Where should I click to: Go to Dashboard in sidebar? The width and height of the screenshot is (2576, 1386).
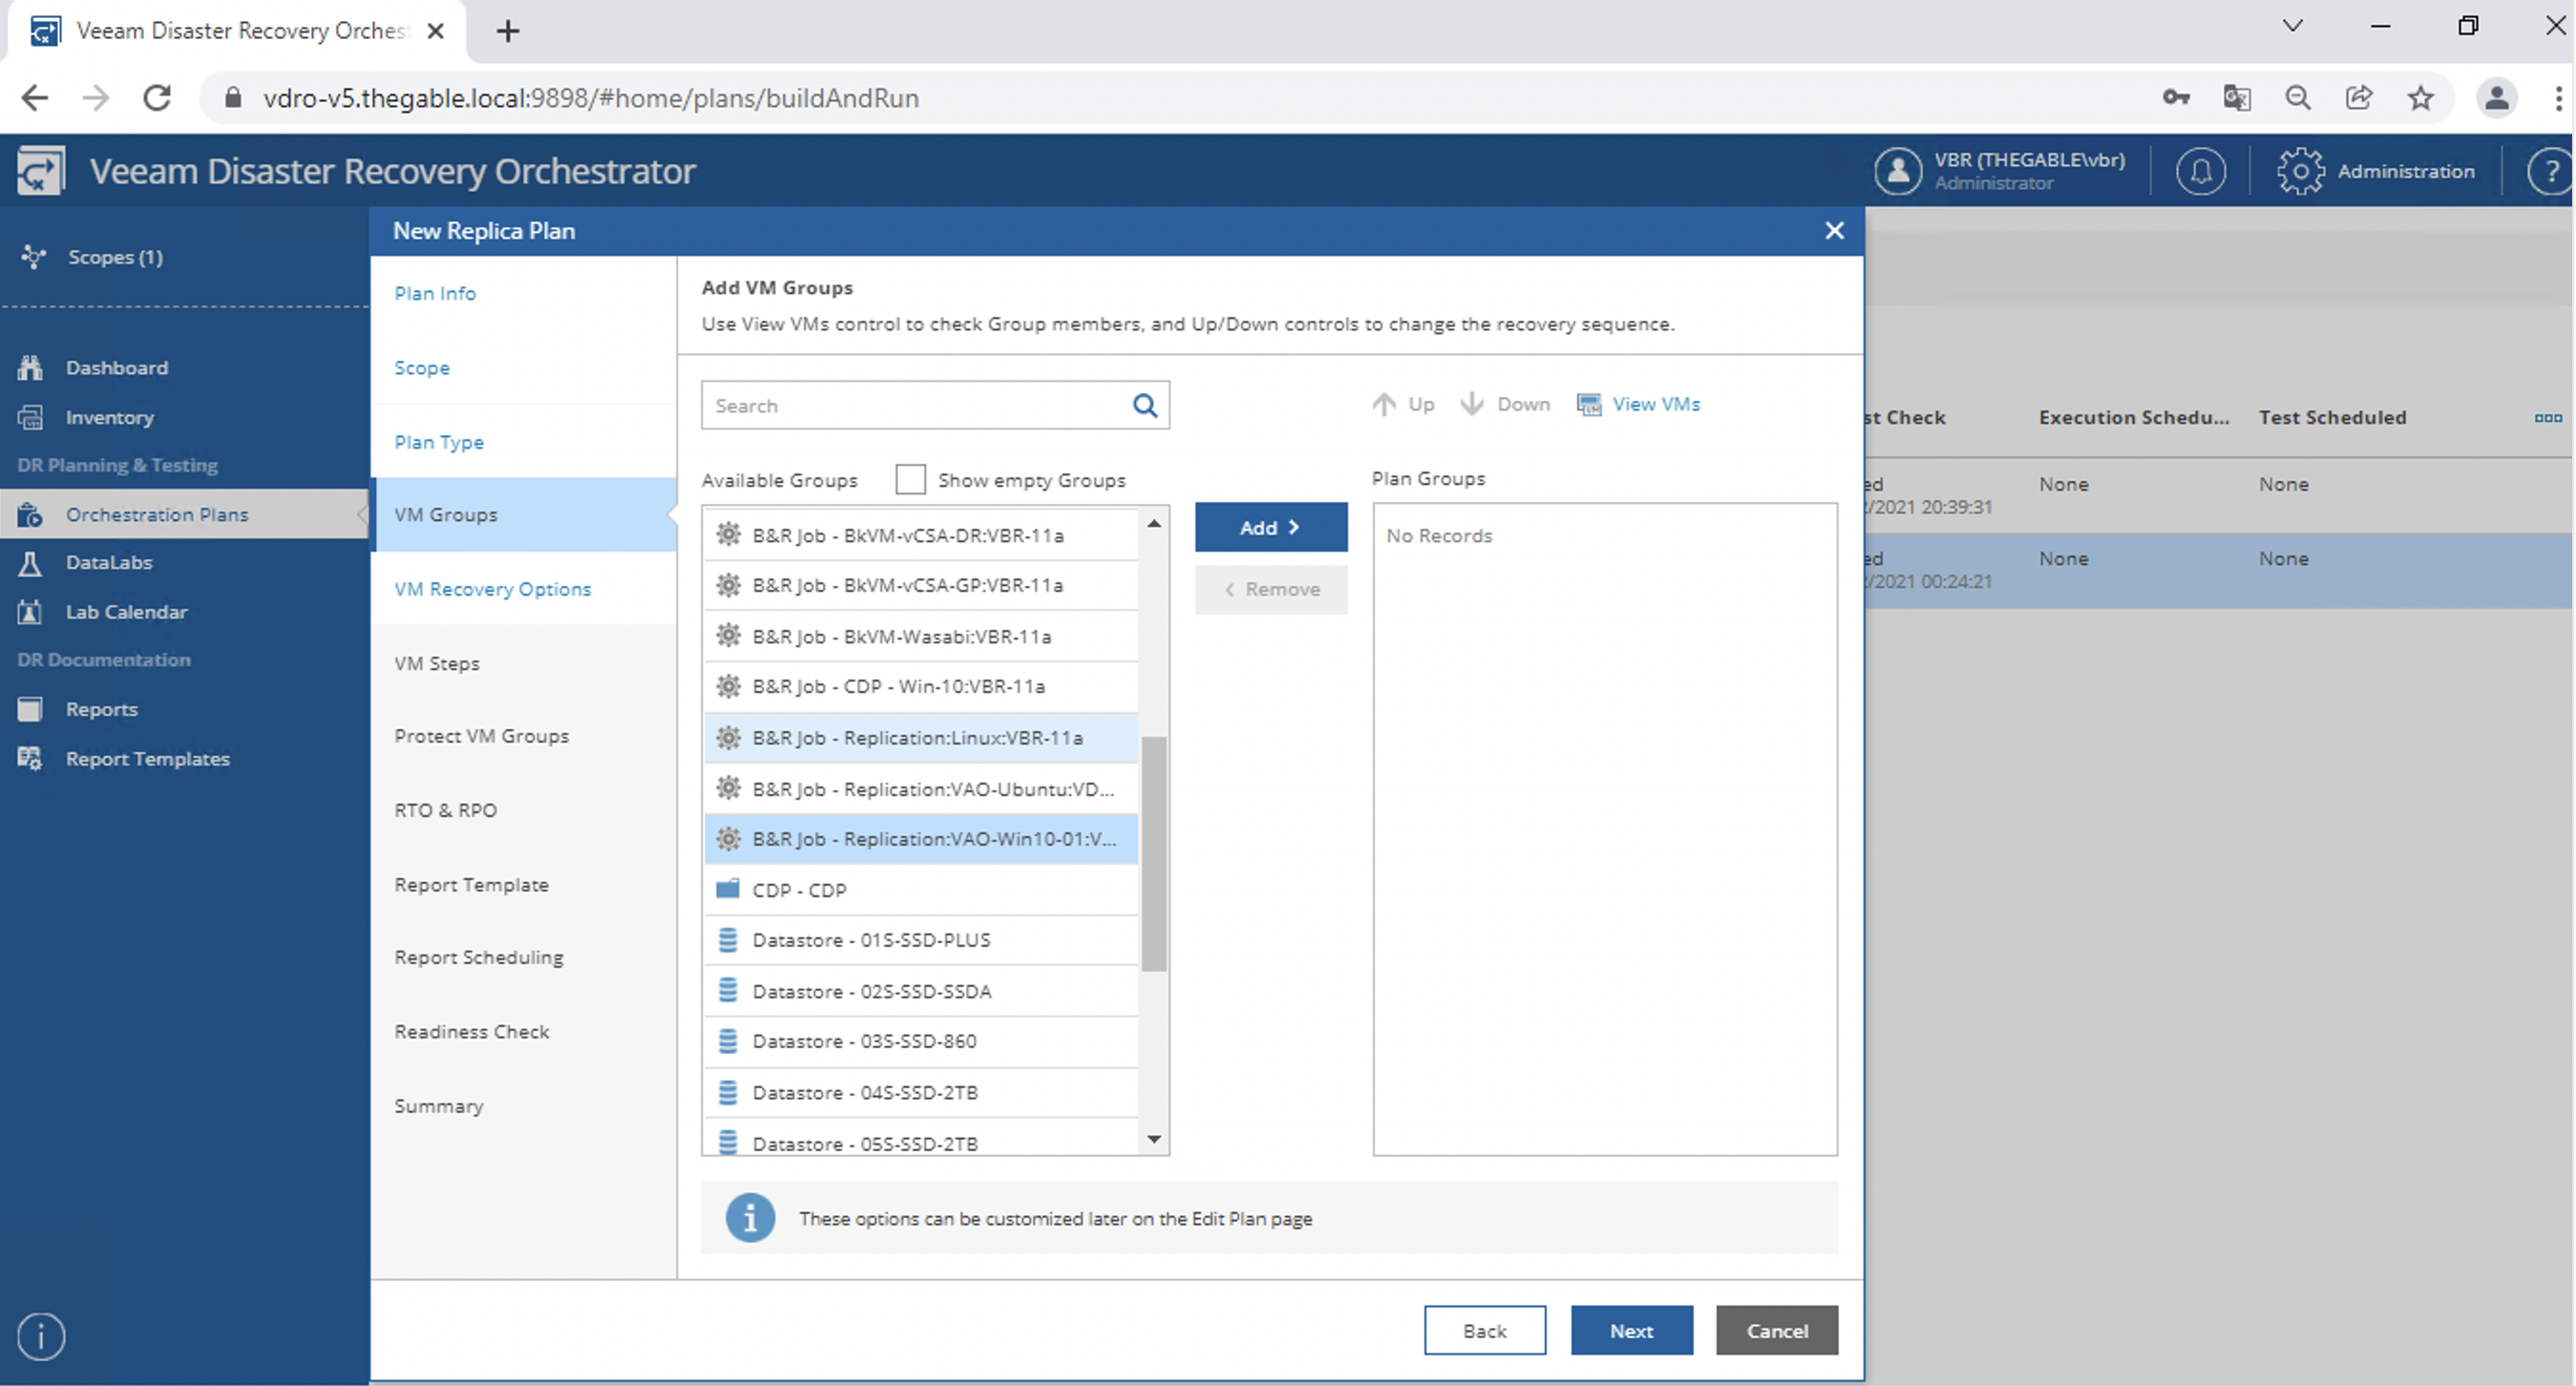pos(117,368)
